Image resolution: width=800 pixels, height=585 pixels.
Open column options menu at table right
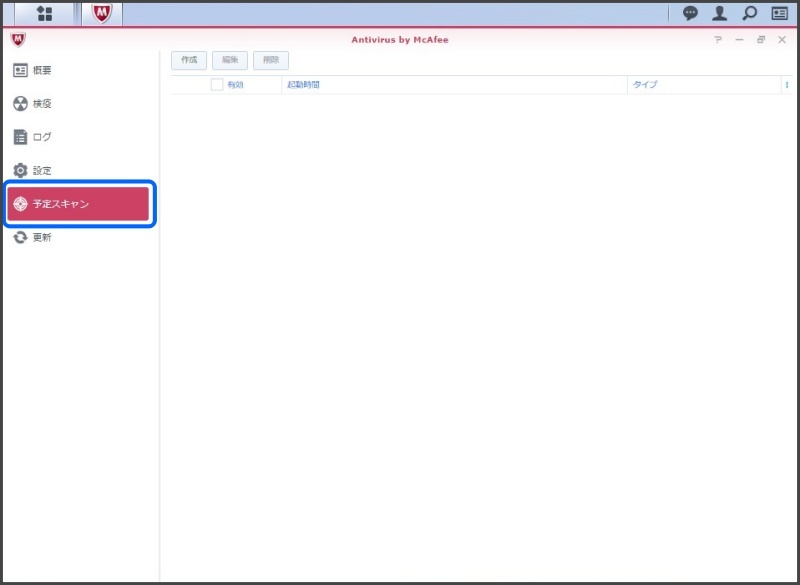(x=787, y=85)
